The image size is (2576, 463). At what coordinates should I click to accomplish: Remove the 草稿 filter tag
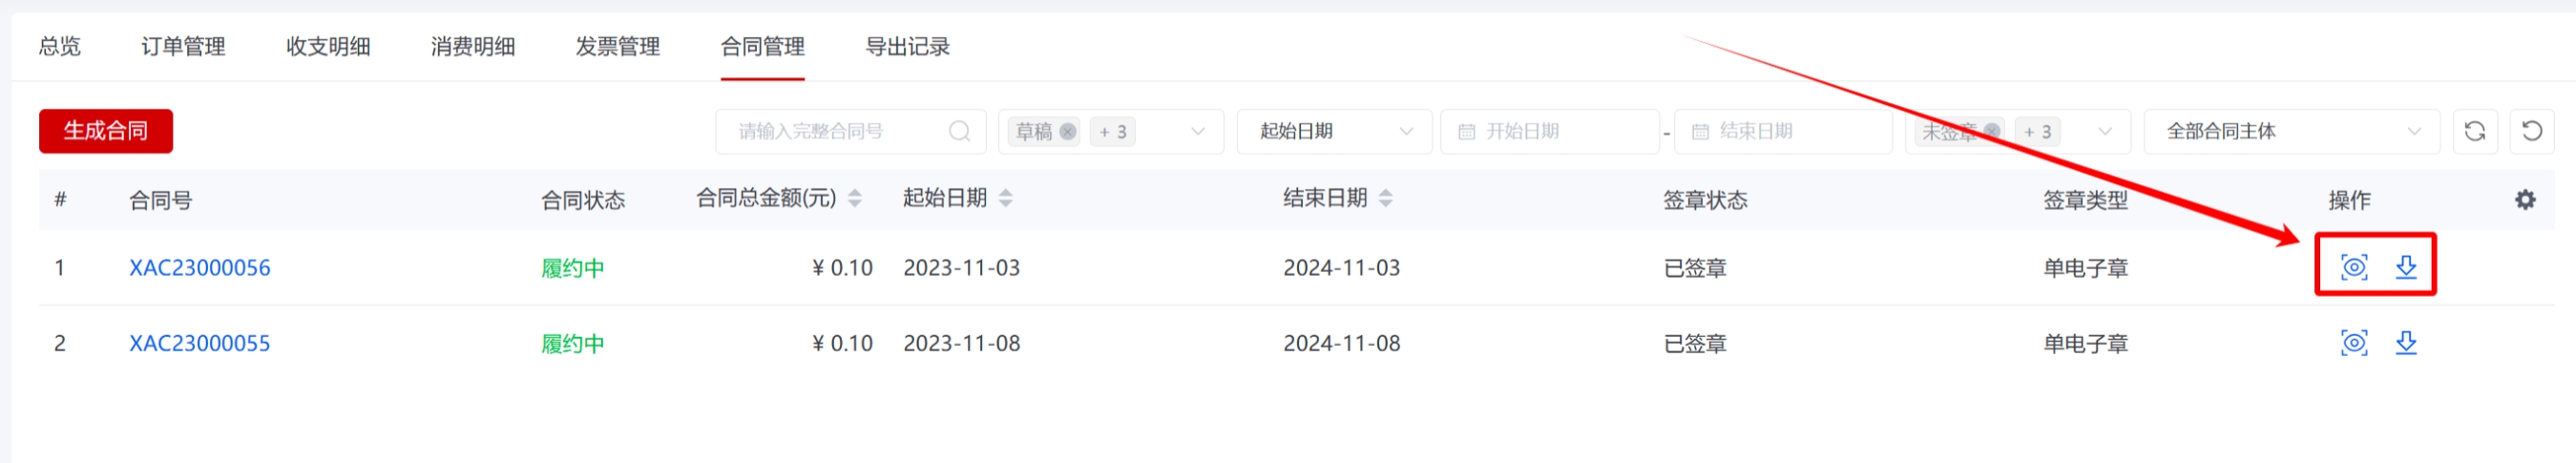(x=1068, y=131)
